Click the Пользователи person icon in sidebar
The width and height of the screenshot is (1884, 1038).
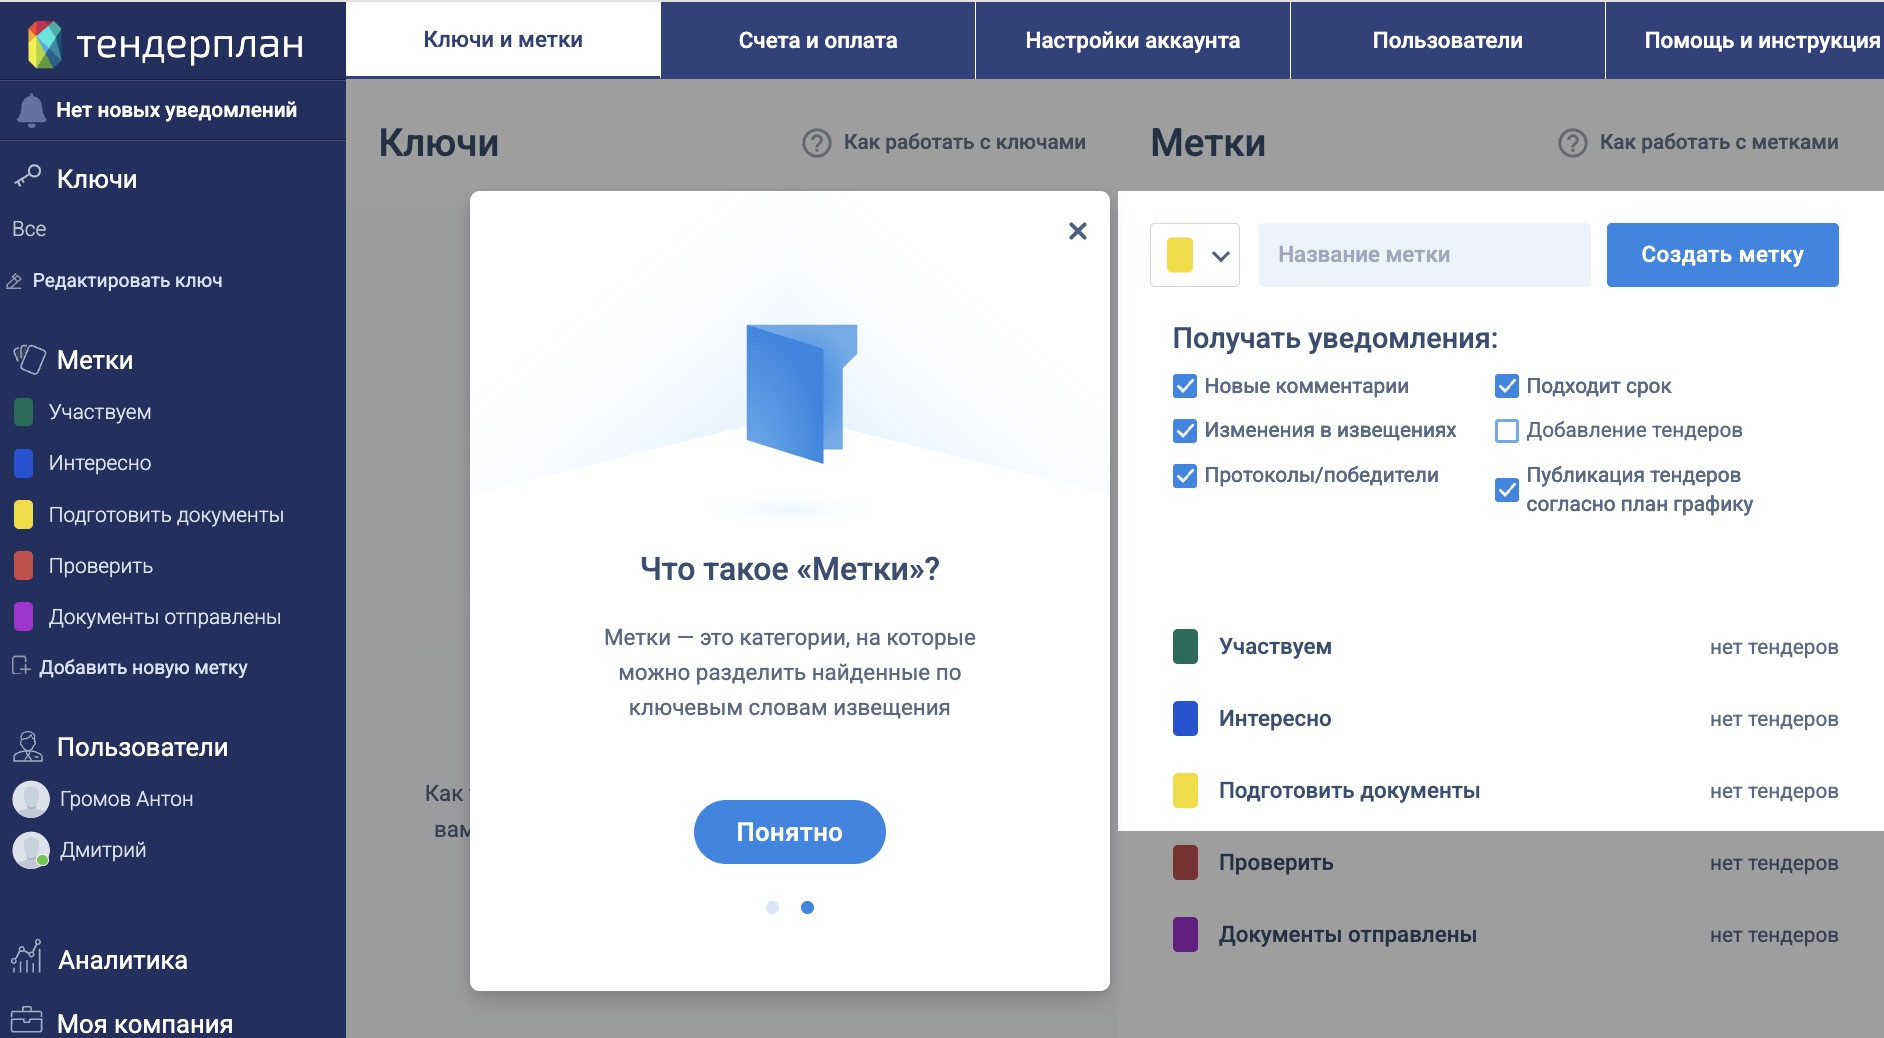tap(27, 746)
